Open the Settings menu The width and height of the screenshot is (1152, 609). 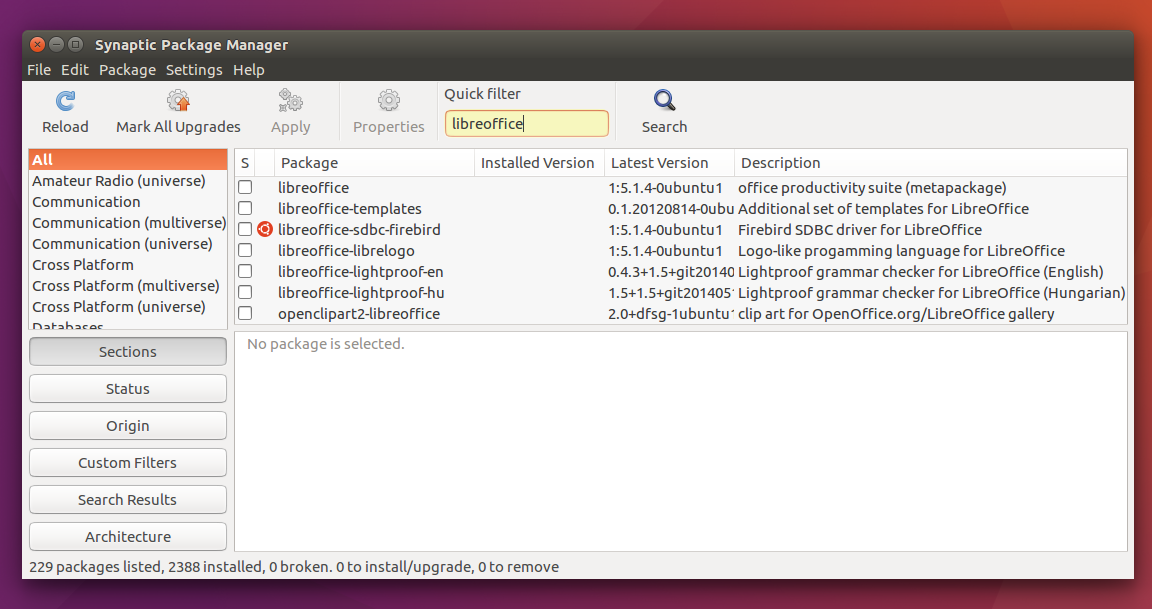[194, 70]
